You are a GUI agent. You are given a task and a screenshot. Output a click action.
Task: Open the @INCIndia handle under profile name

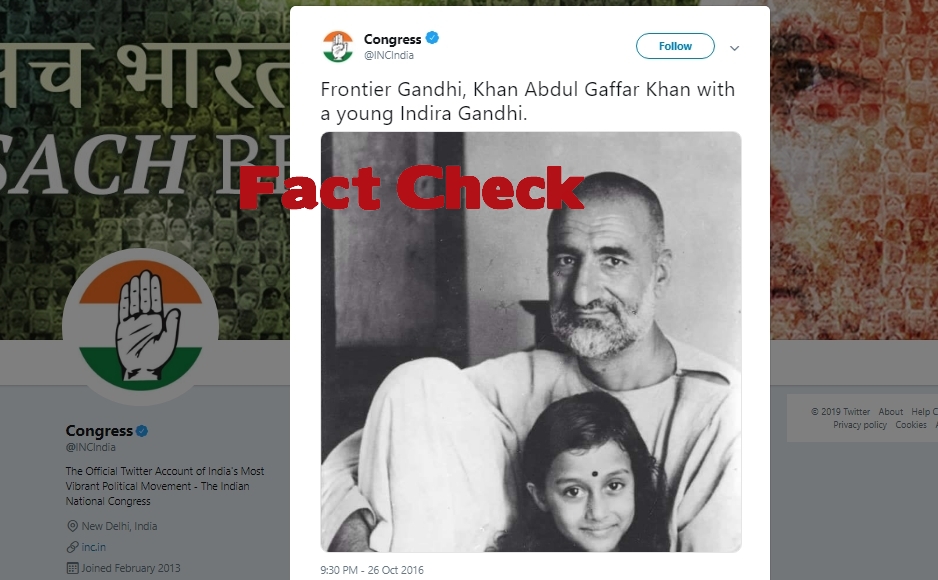tap(91, 447)
